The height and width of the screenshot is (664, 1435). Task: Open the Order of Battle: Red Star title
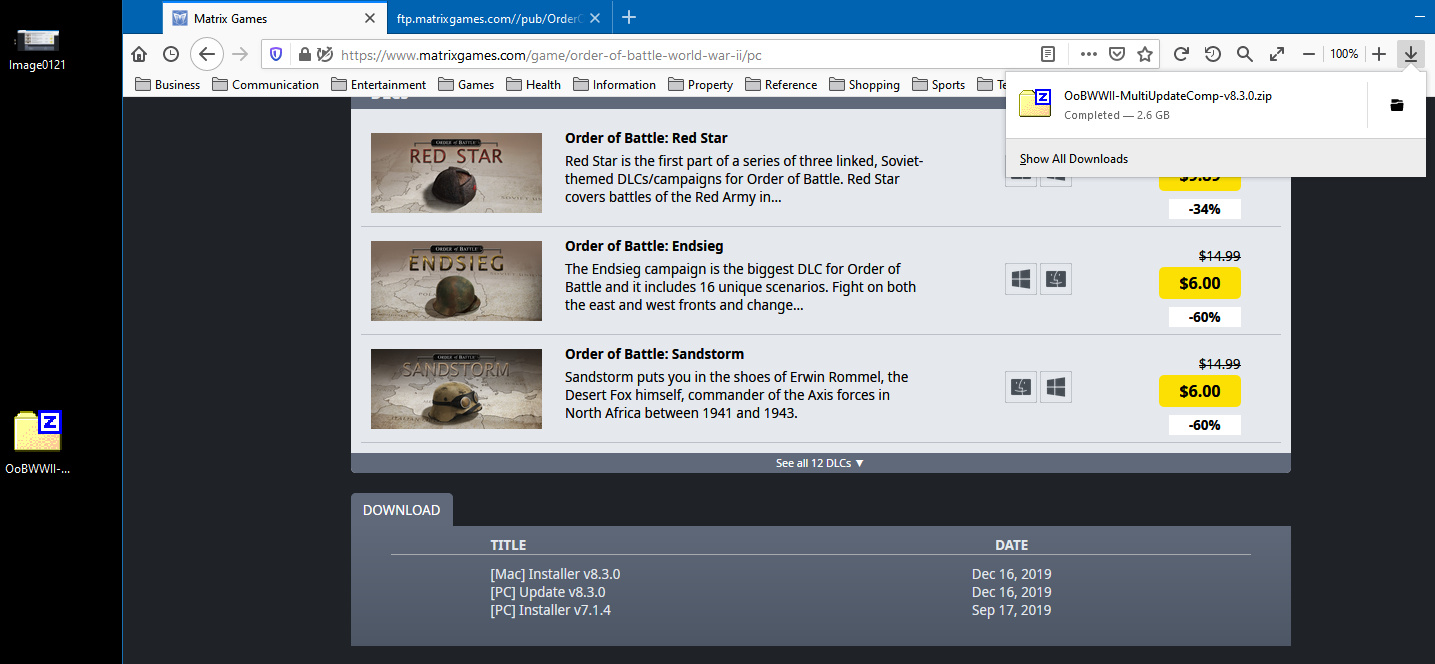[x=646, y=138]
